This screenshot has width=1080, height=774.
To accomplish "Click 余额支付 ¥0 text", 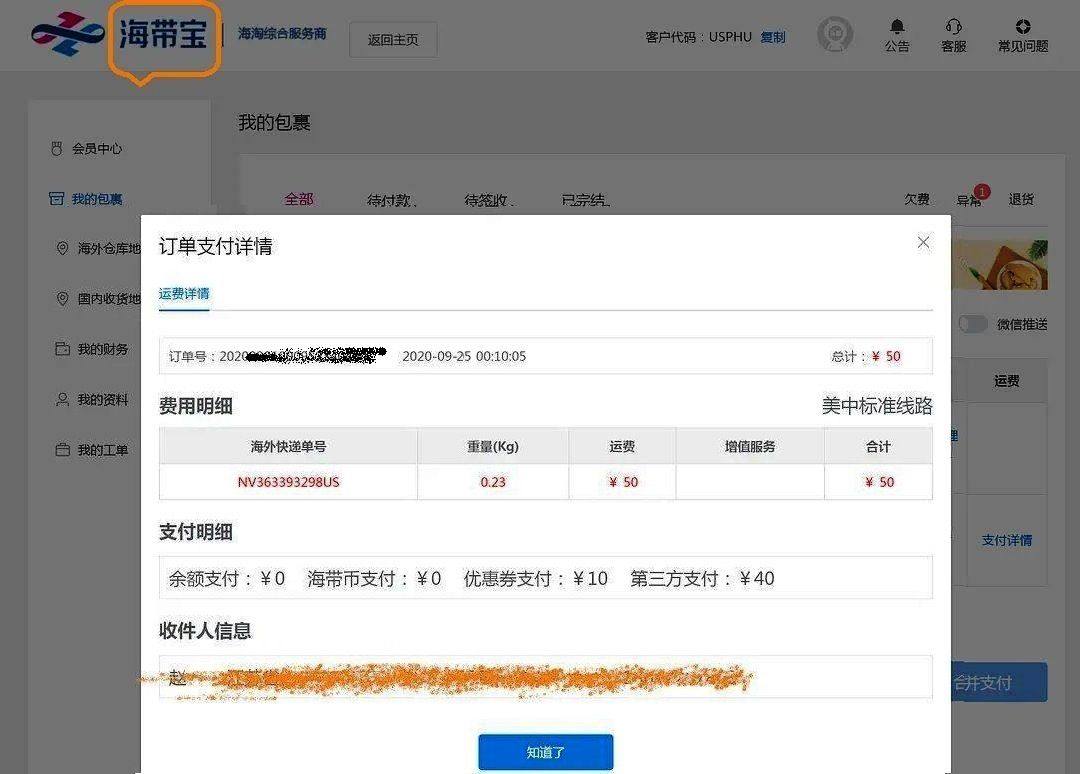I will pos(227,578).
